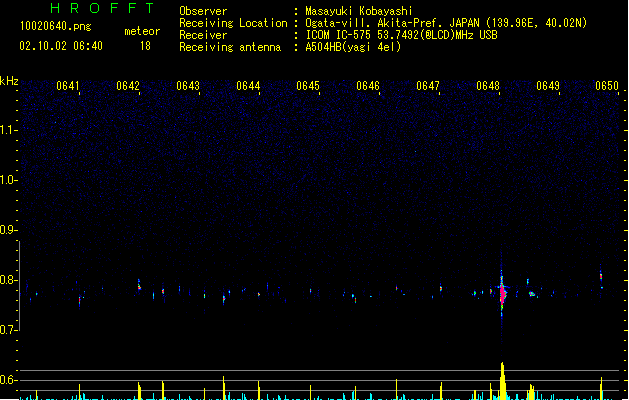
Task: Click the meteor count label
Action: click(142, 31)
